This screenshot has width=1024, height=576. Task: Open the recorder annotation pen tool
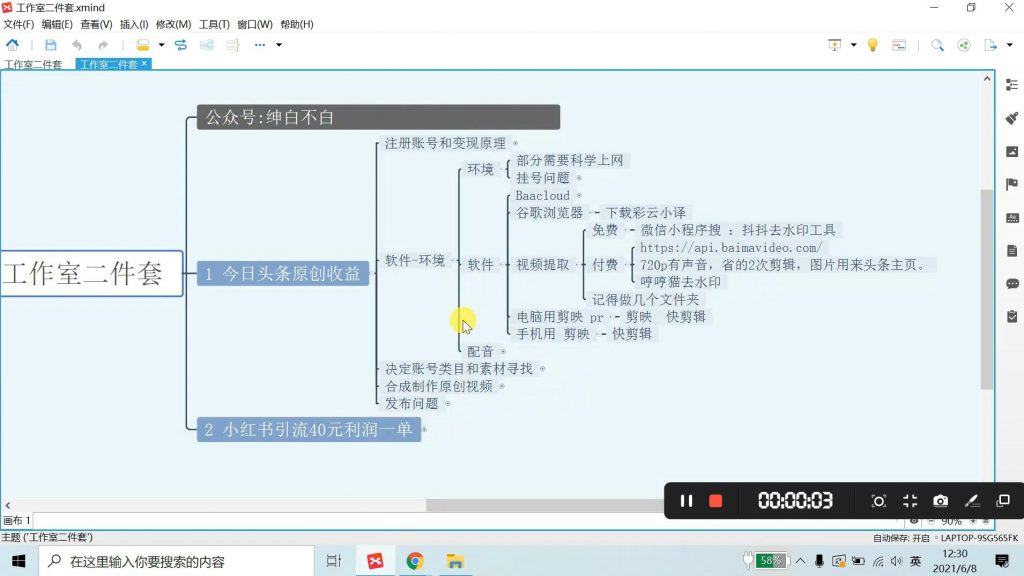[x=972, y=501]
